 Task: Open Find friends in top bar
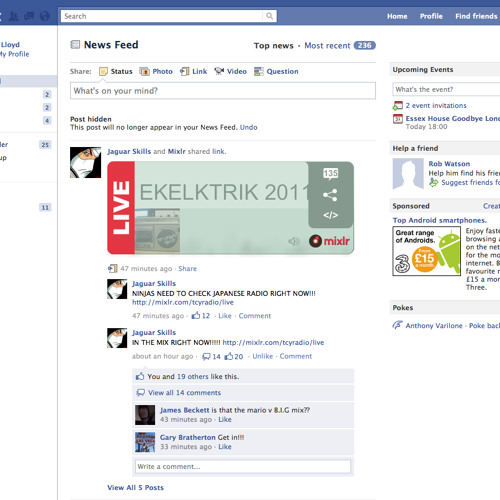(476, 16)
